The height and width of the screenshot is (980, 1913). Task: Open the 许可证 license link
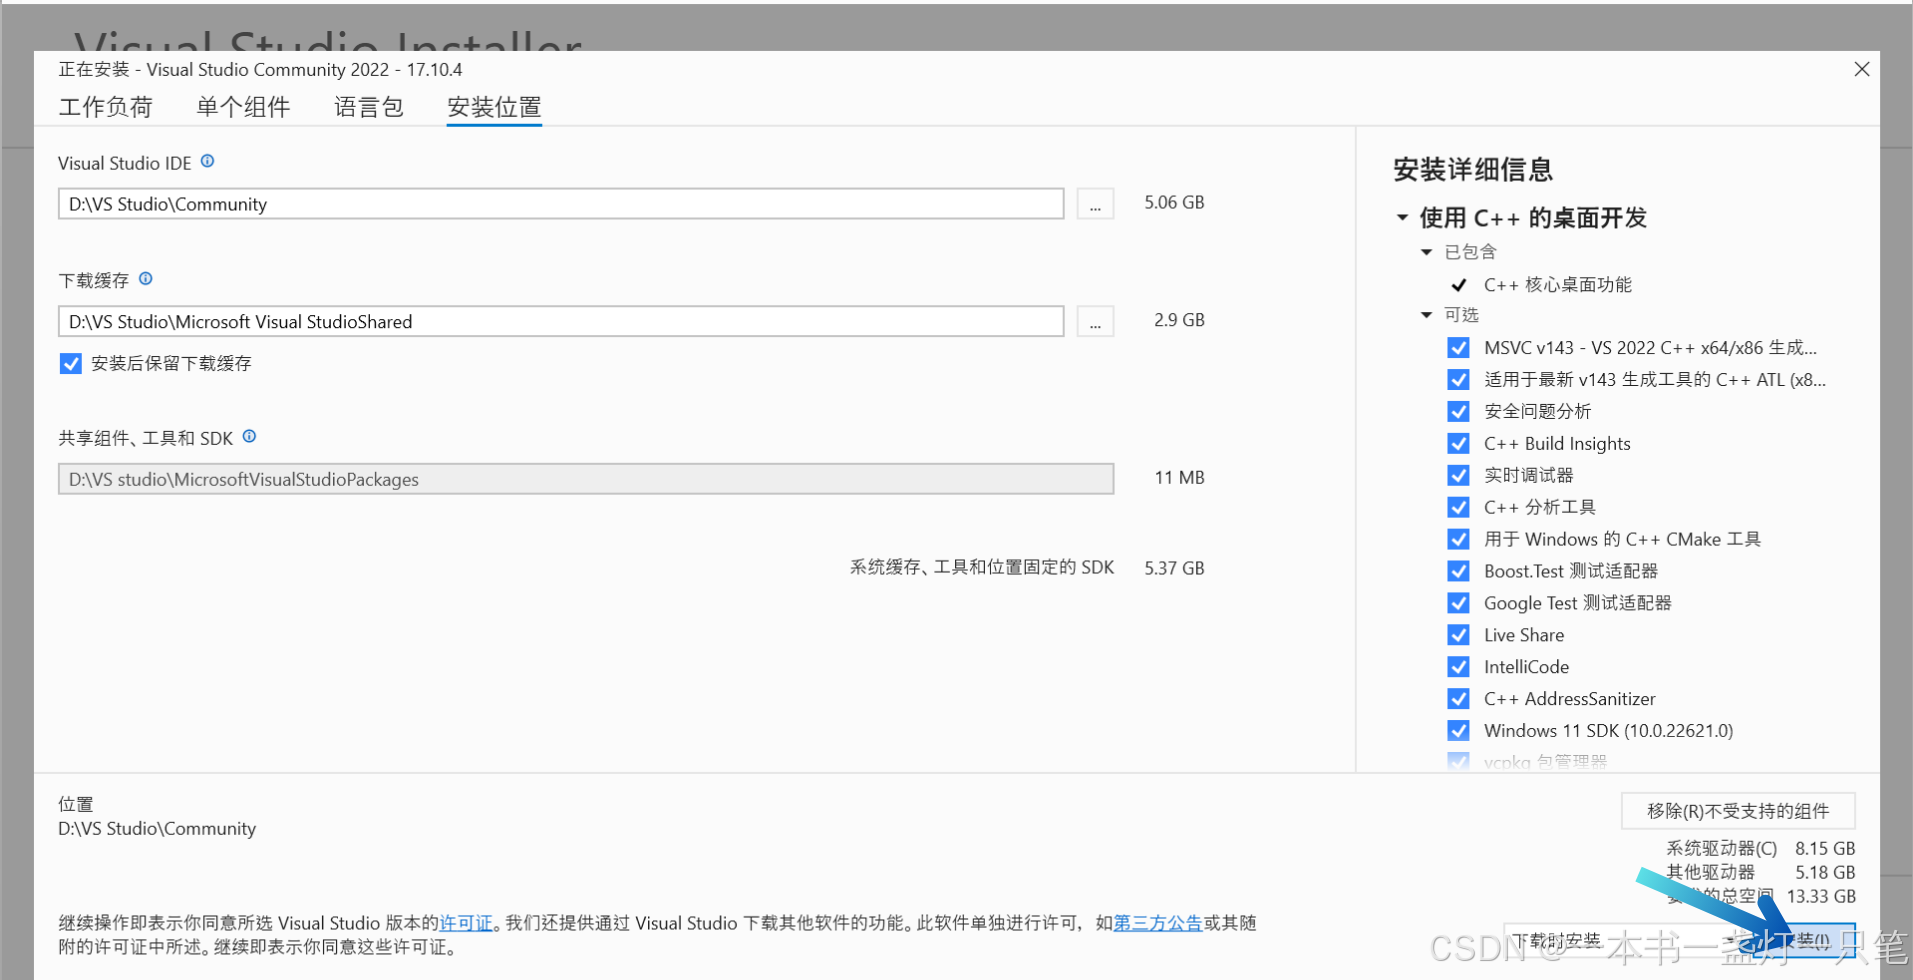pos(466,923)
